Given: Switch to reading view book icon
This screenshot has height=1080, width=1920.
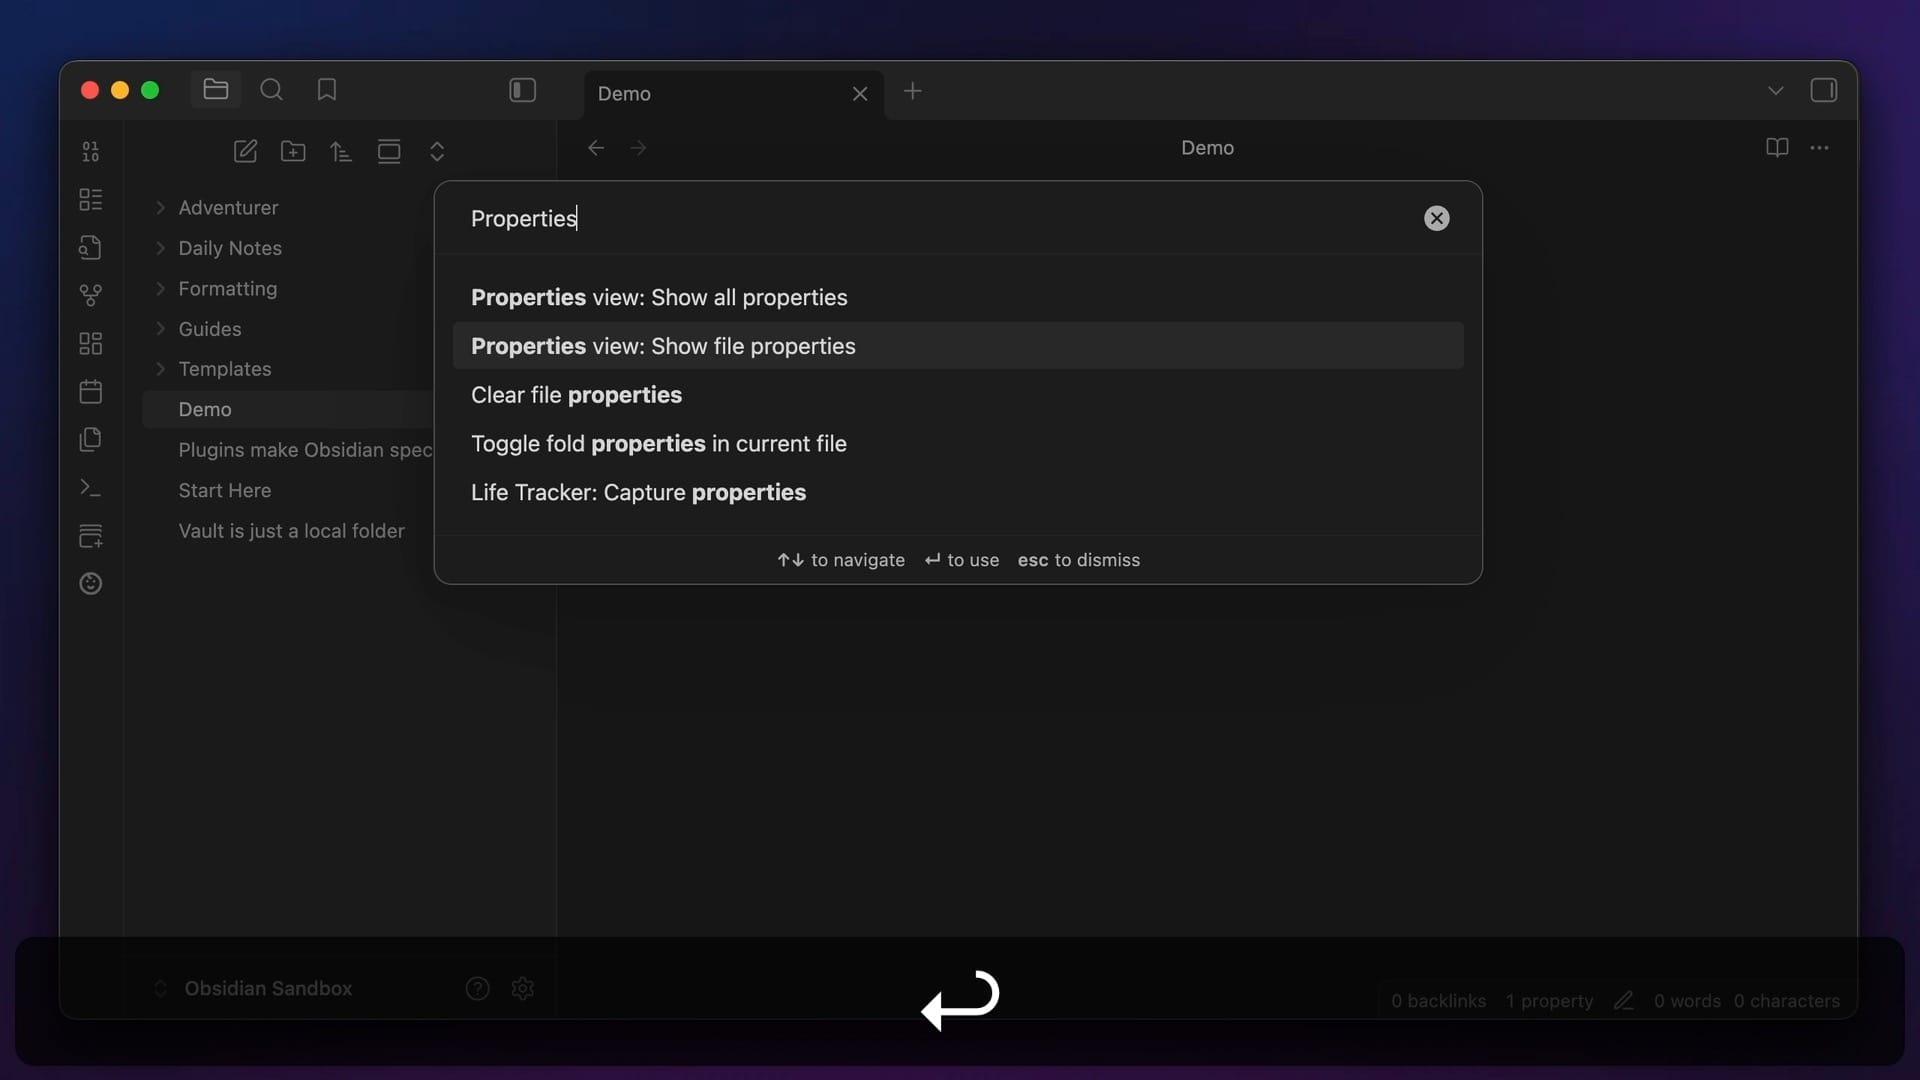Looking at the screenshot, I should click(x=1777, y=148).
